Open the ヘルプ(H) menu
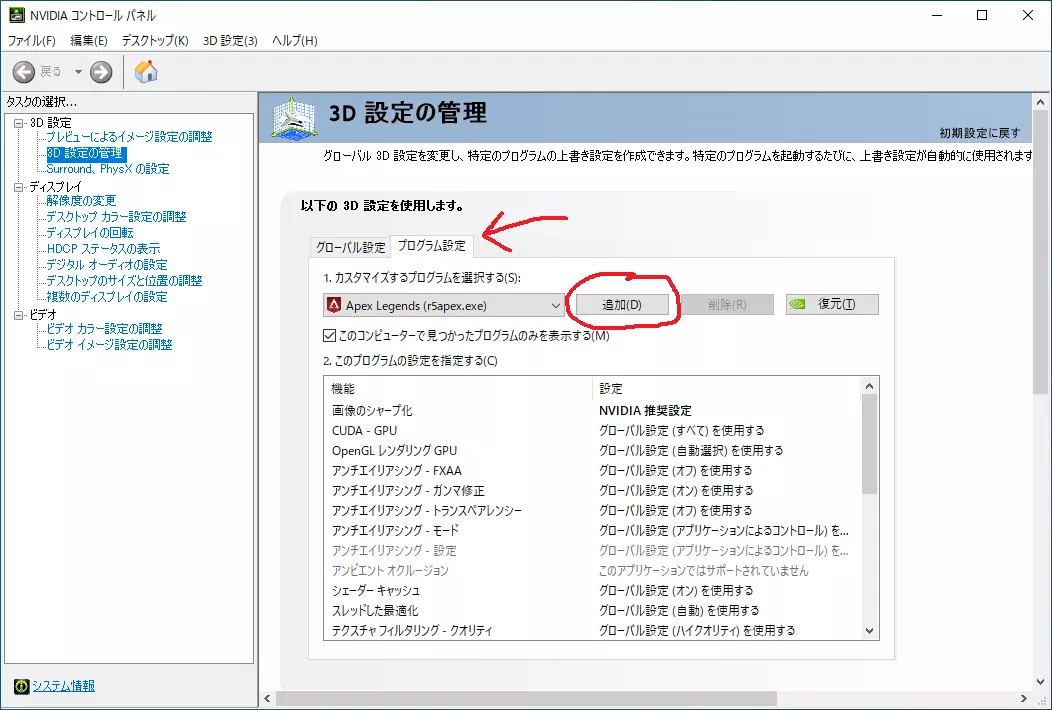This screenshot has width=1052, height=710. (x=295, y=40)
